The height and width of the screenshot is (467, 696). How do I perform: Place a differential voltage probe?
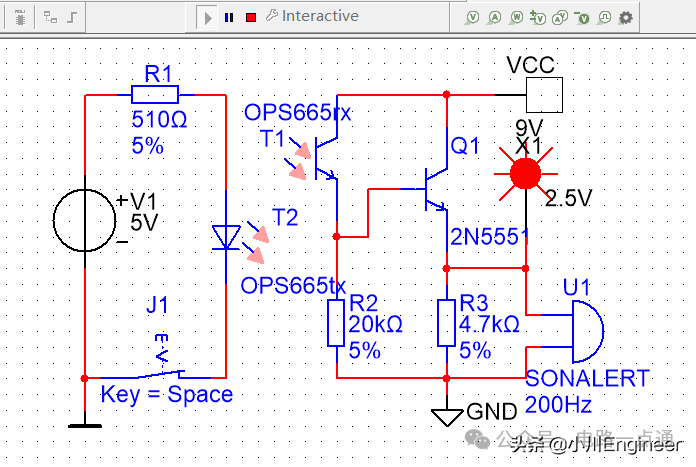[538, 18]
